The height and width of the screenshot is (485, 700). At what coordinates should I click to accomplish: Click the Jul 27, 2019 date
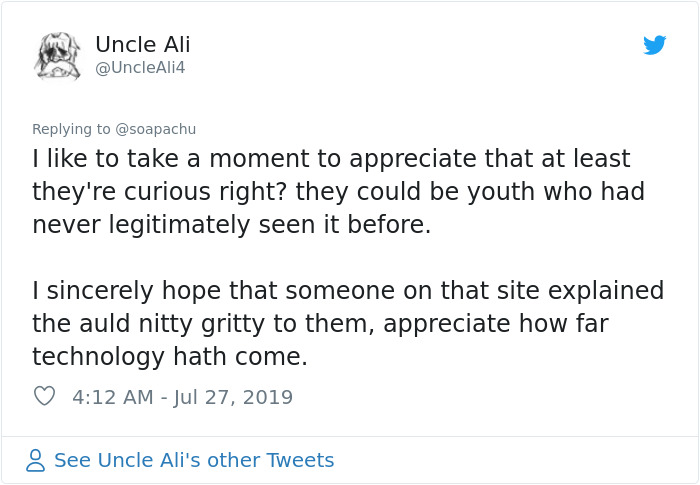coord(233,397)
